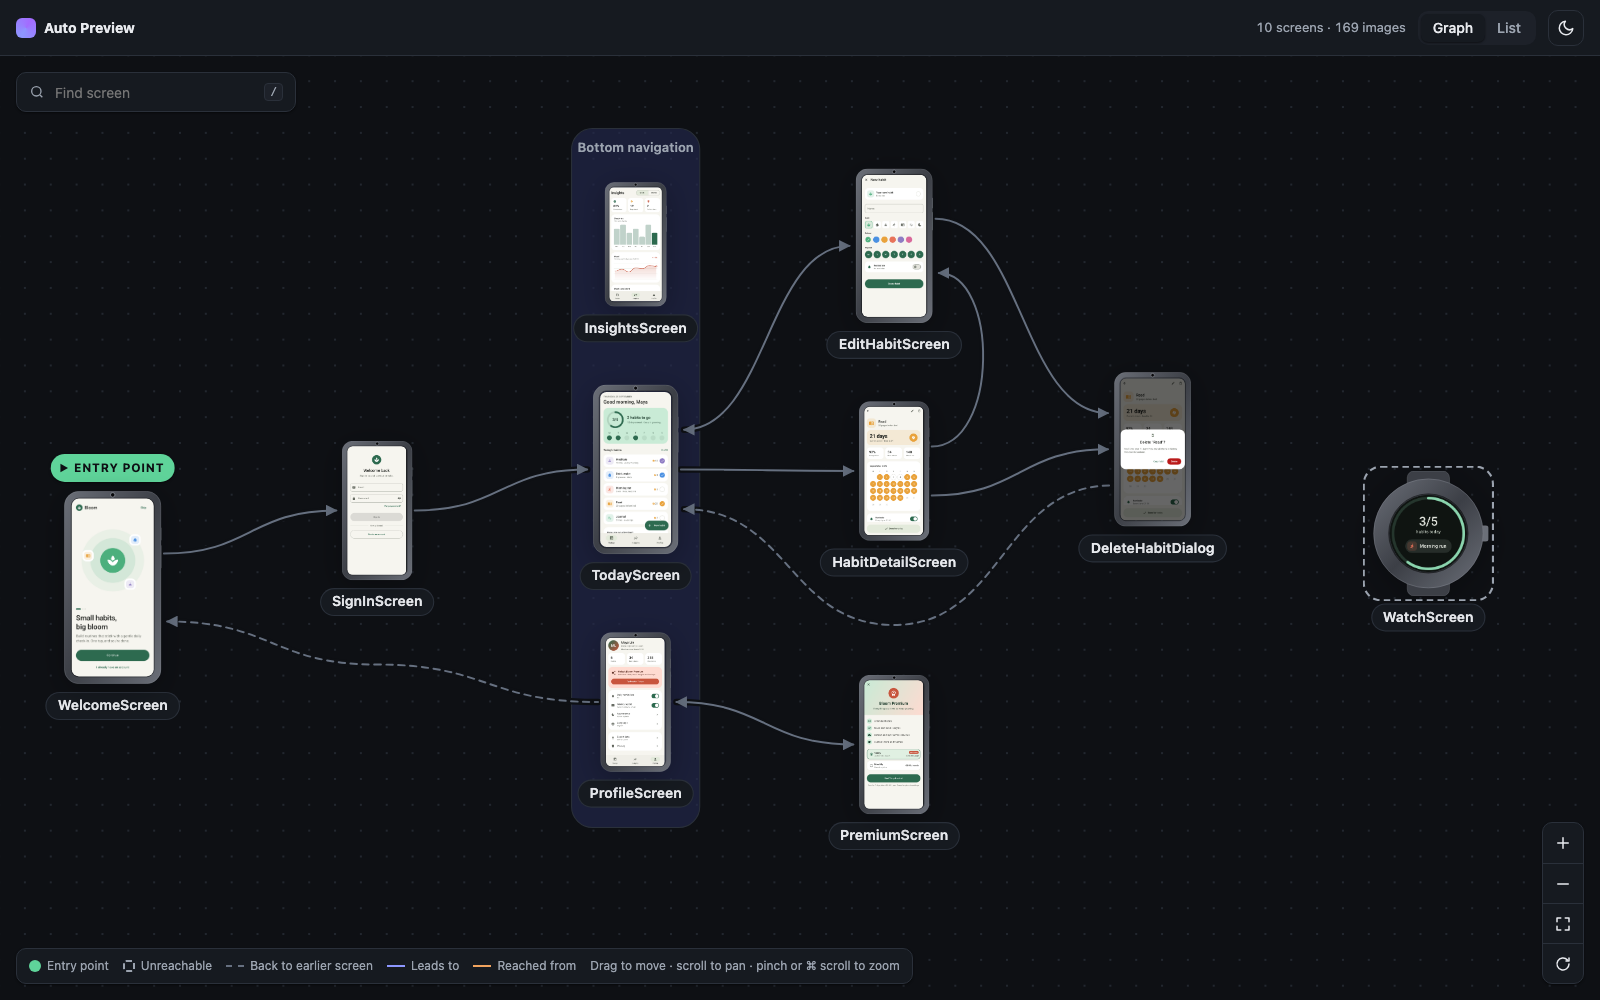Viewport: 1600px width, 1000px height.
Task: Click the Unreachable legend item
Action: point(167,966)
